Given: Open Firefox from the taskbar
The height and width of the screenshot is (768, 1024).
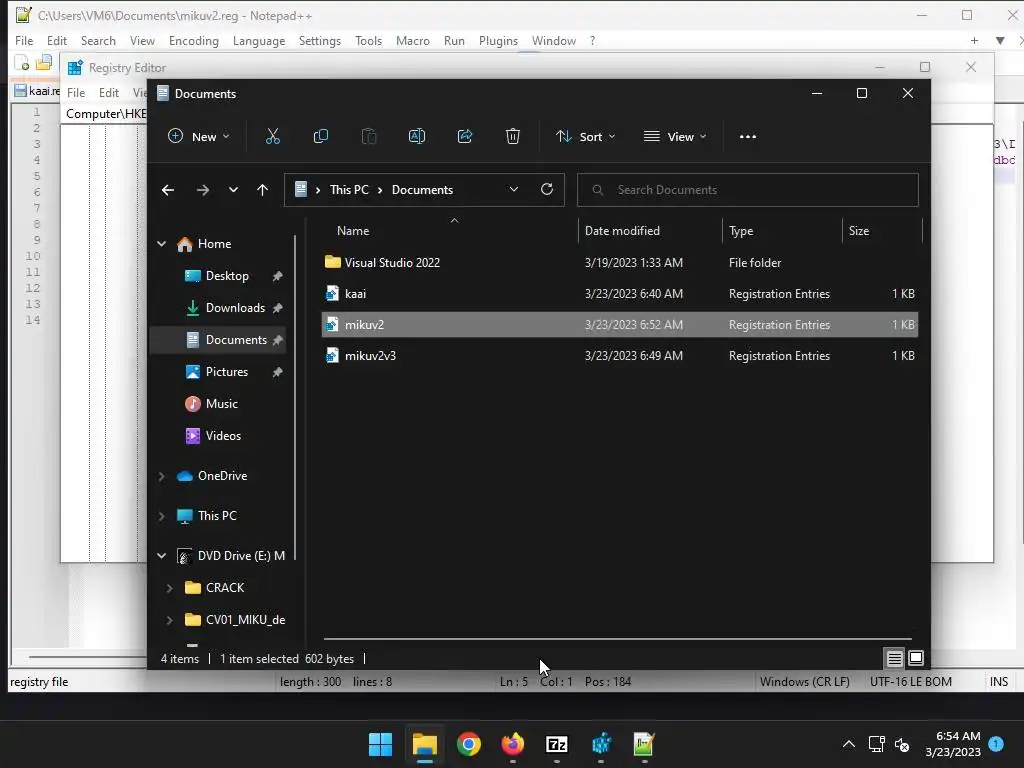Looking at the screenshot, I should [513, 744].
